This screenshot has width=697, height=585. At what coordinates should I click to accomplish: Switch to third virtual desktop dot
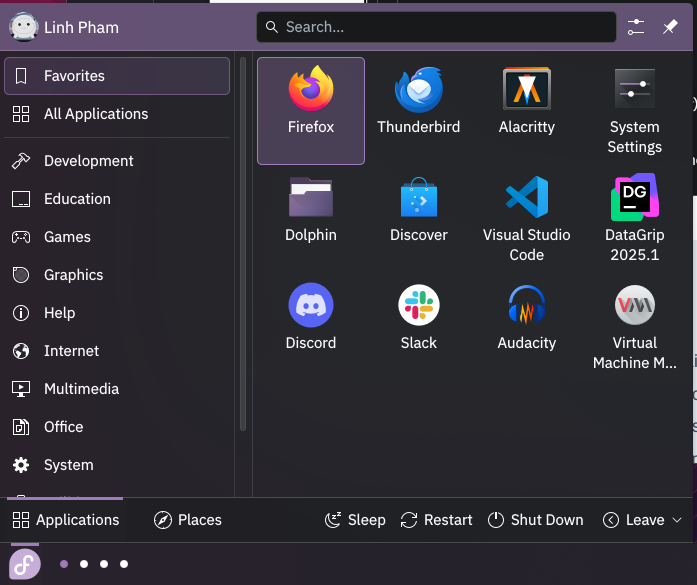click(x=104, y=564)
